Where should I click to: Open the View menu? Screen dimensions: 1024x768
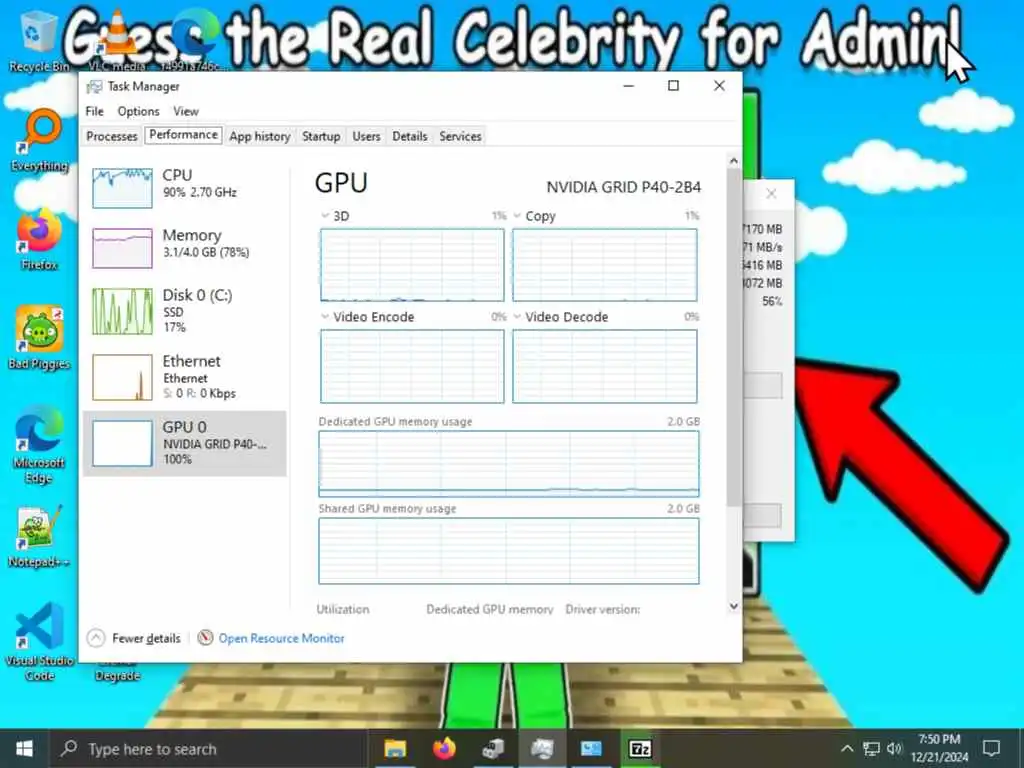coord(185,111)
